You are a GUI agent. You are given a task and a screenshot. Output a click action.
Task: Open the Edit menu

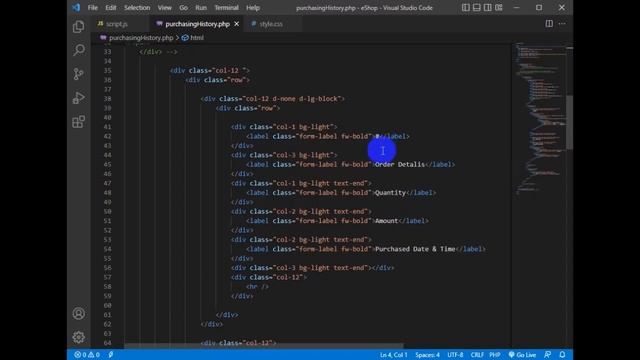(x=111, y=8)
